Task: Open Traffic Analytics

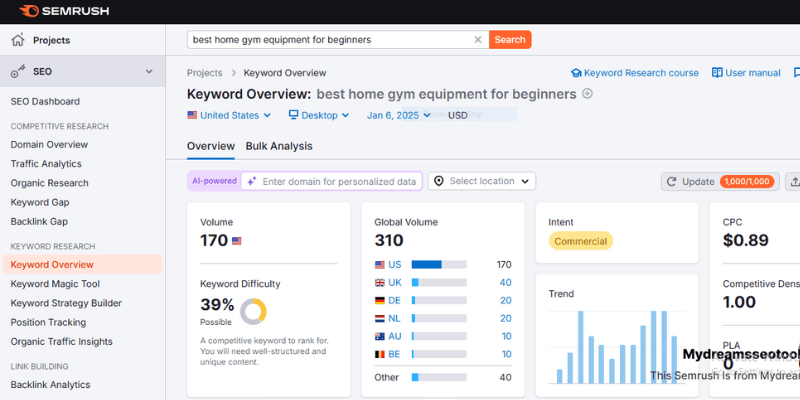Action: click(x=46, y=164)
